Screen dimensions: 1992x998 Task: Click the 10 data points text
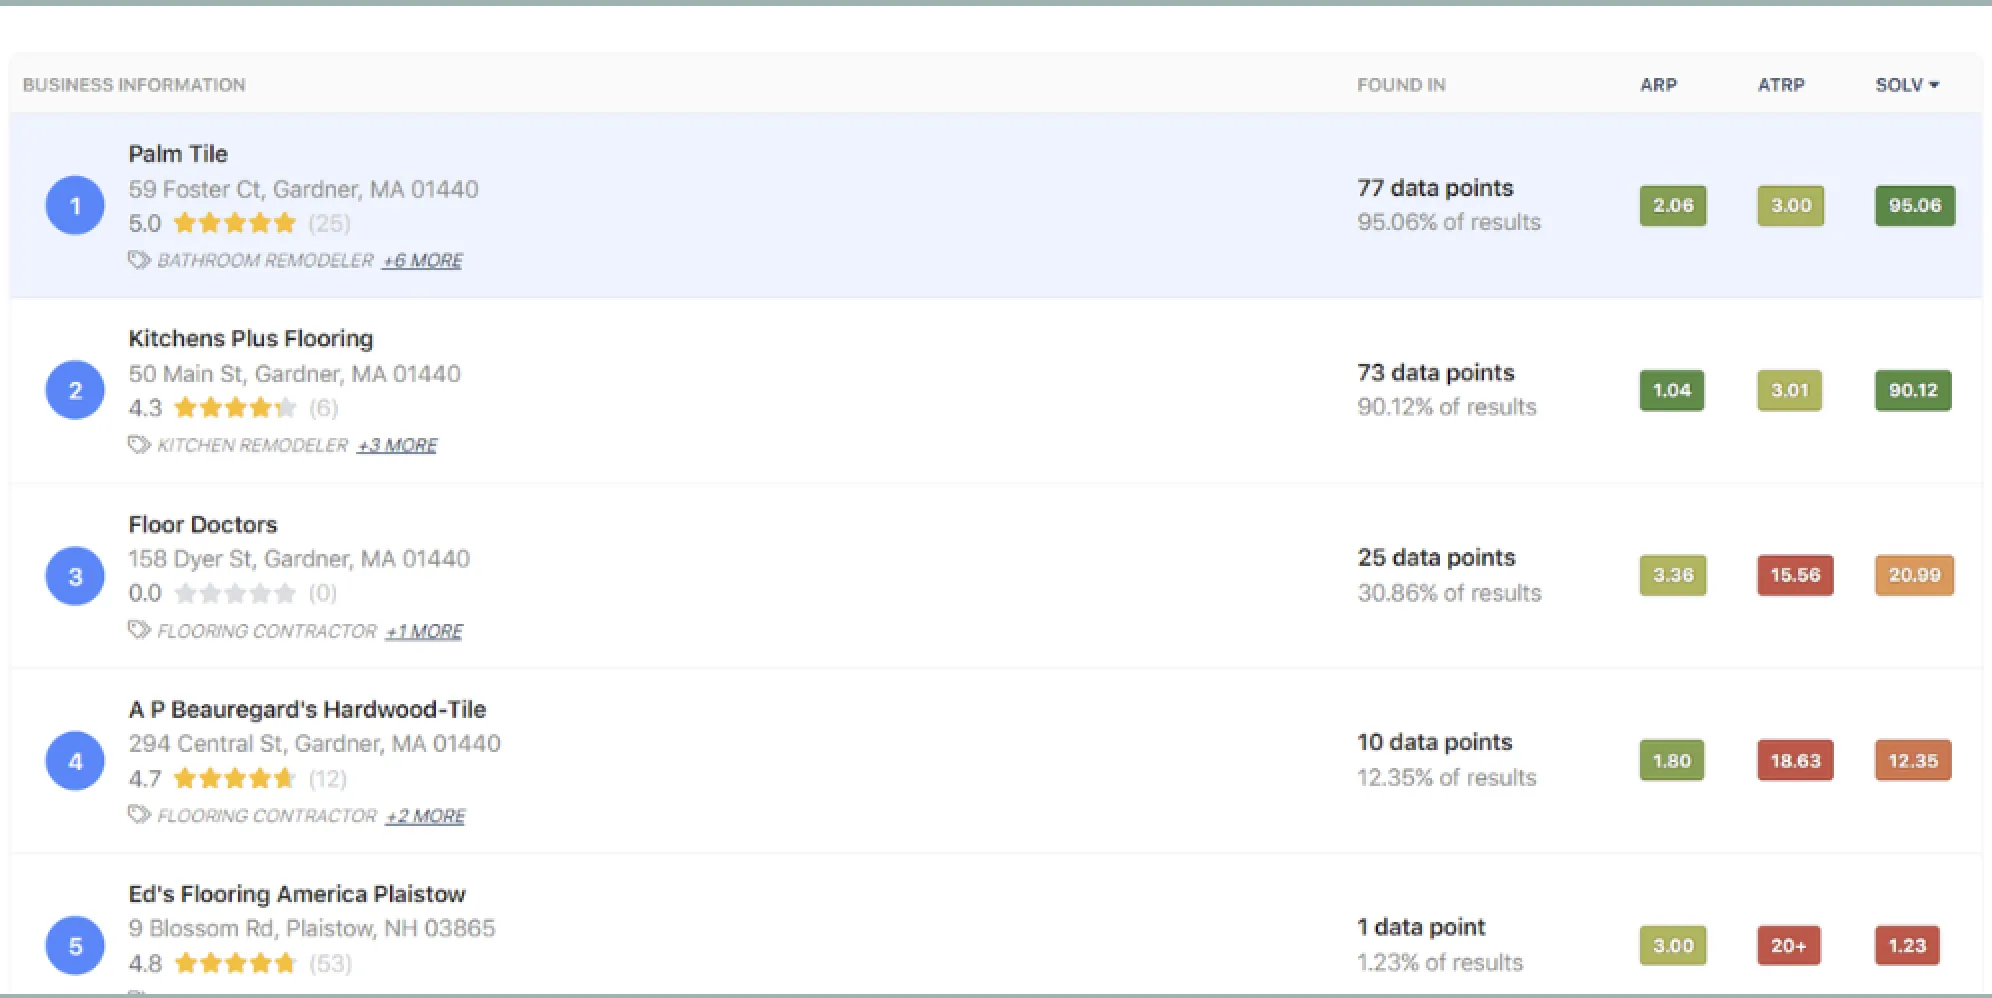point(1435,743)
